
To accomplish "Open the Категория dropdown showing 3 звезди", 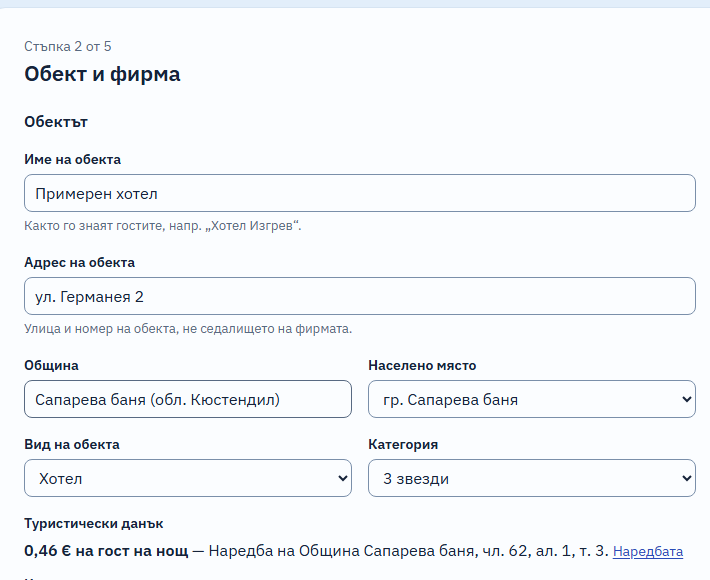I will click(x=532, y=478).
